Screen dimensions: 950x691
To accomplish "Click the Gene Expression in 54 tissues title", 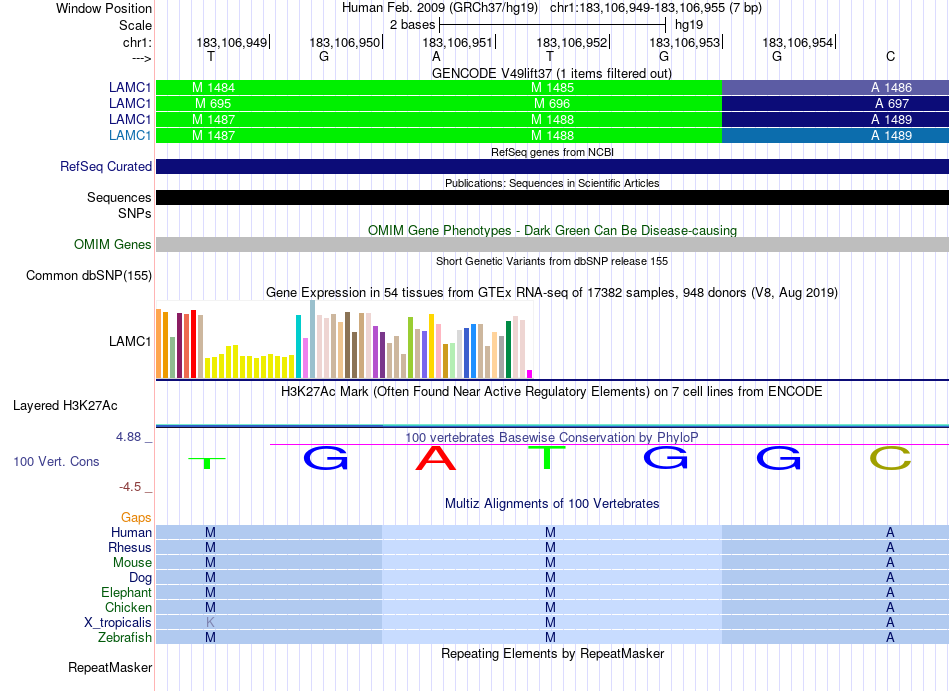I will (x=551, y=293).
